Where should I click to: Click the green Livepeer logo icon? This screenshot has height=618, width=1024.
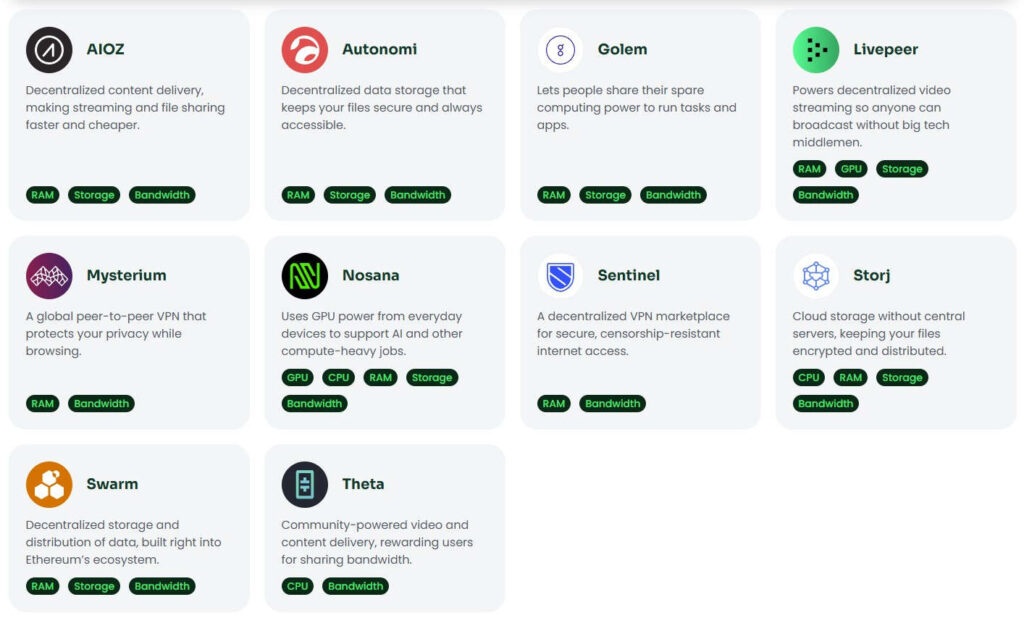point(816,50)
